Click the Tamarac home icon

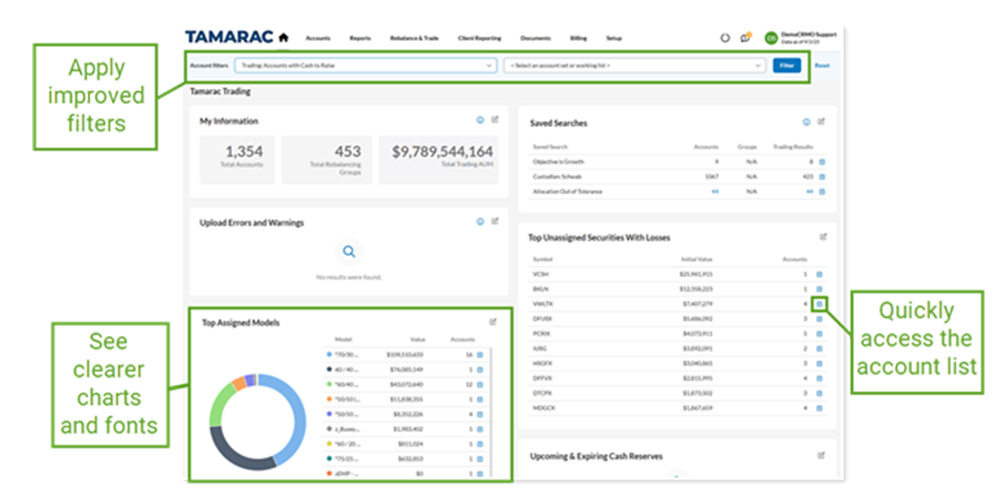click(283, 38)
